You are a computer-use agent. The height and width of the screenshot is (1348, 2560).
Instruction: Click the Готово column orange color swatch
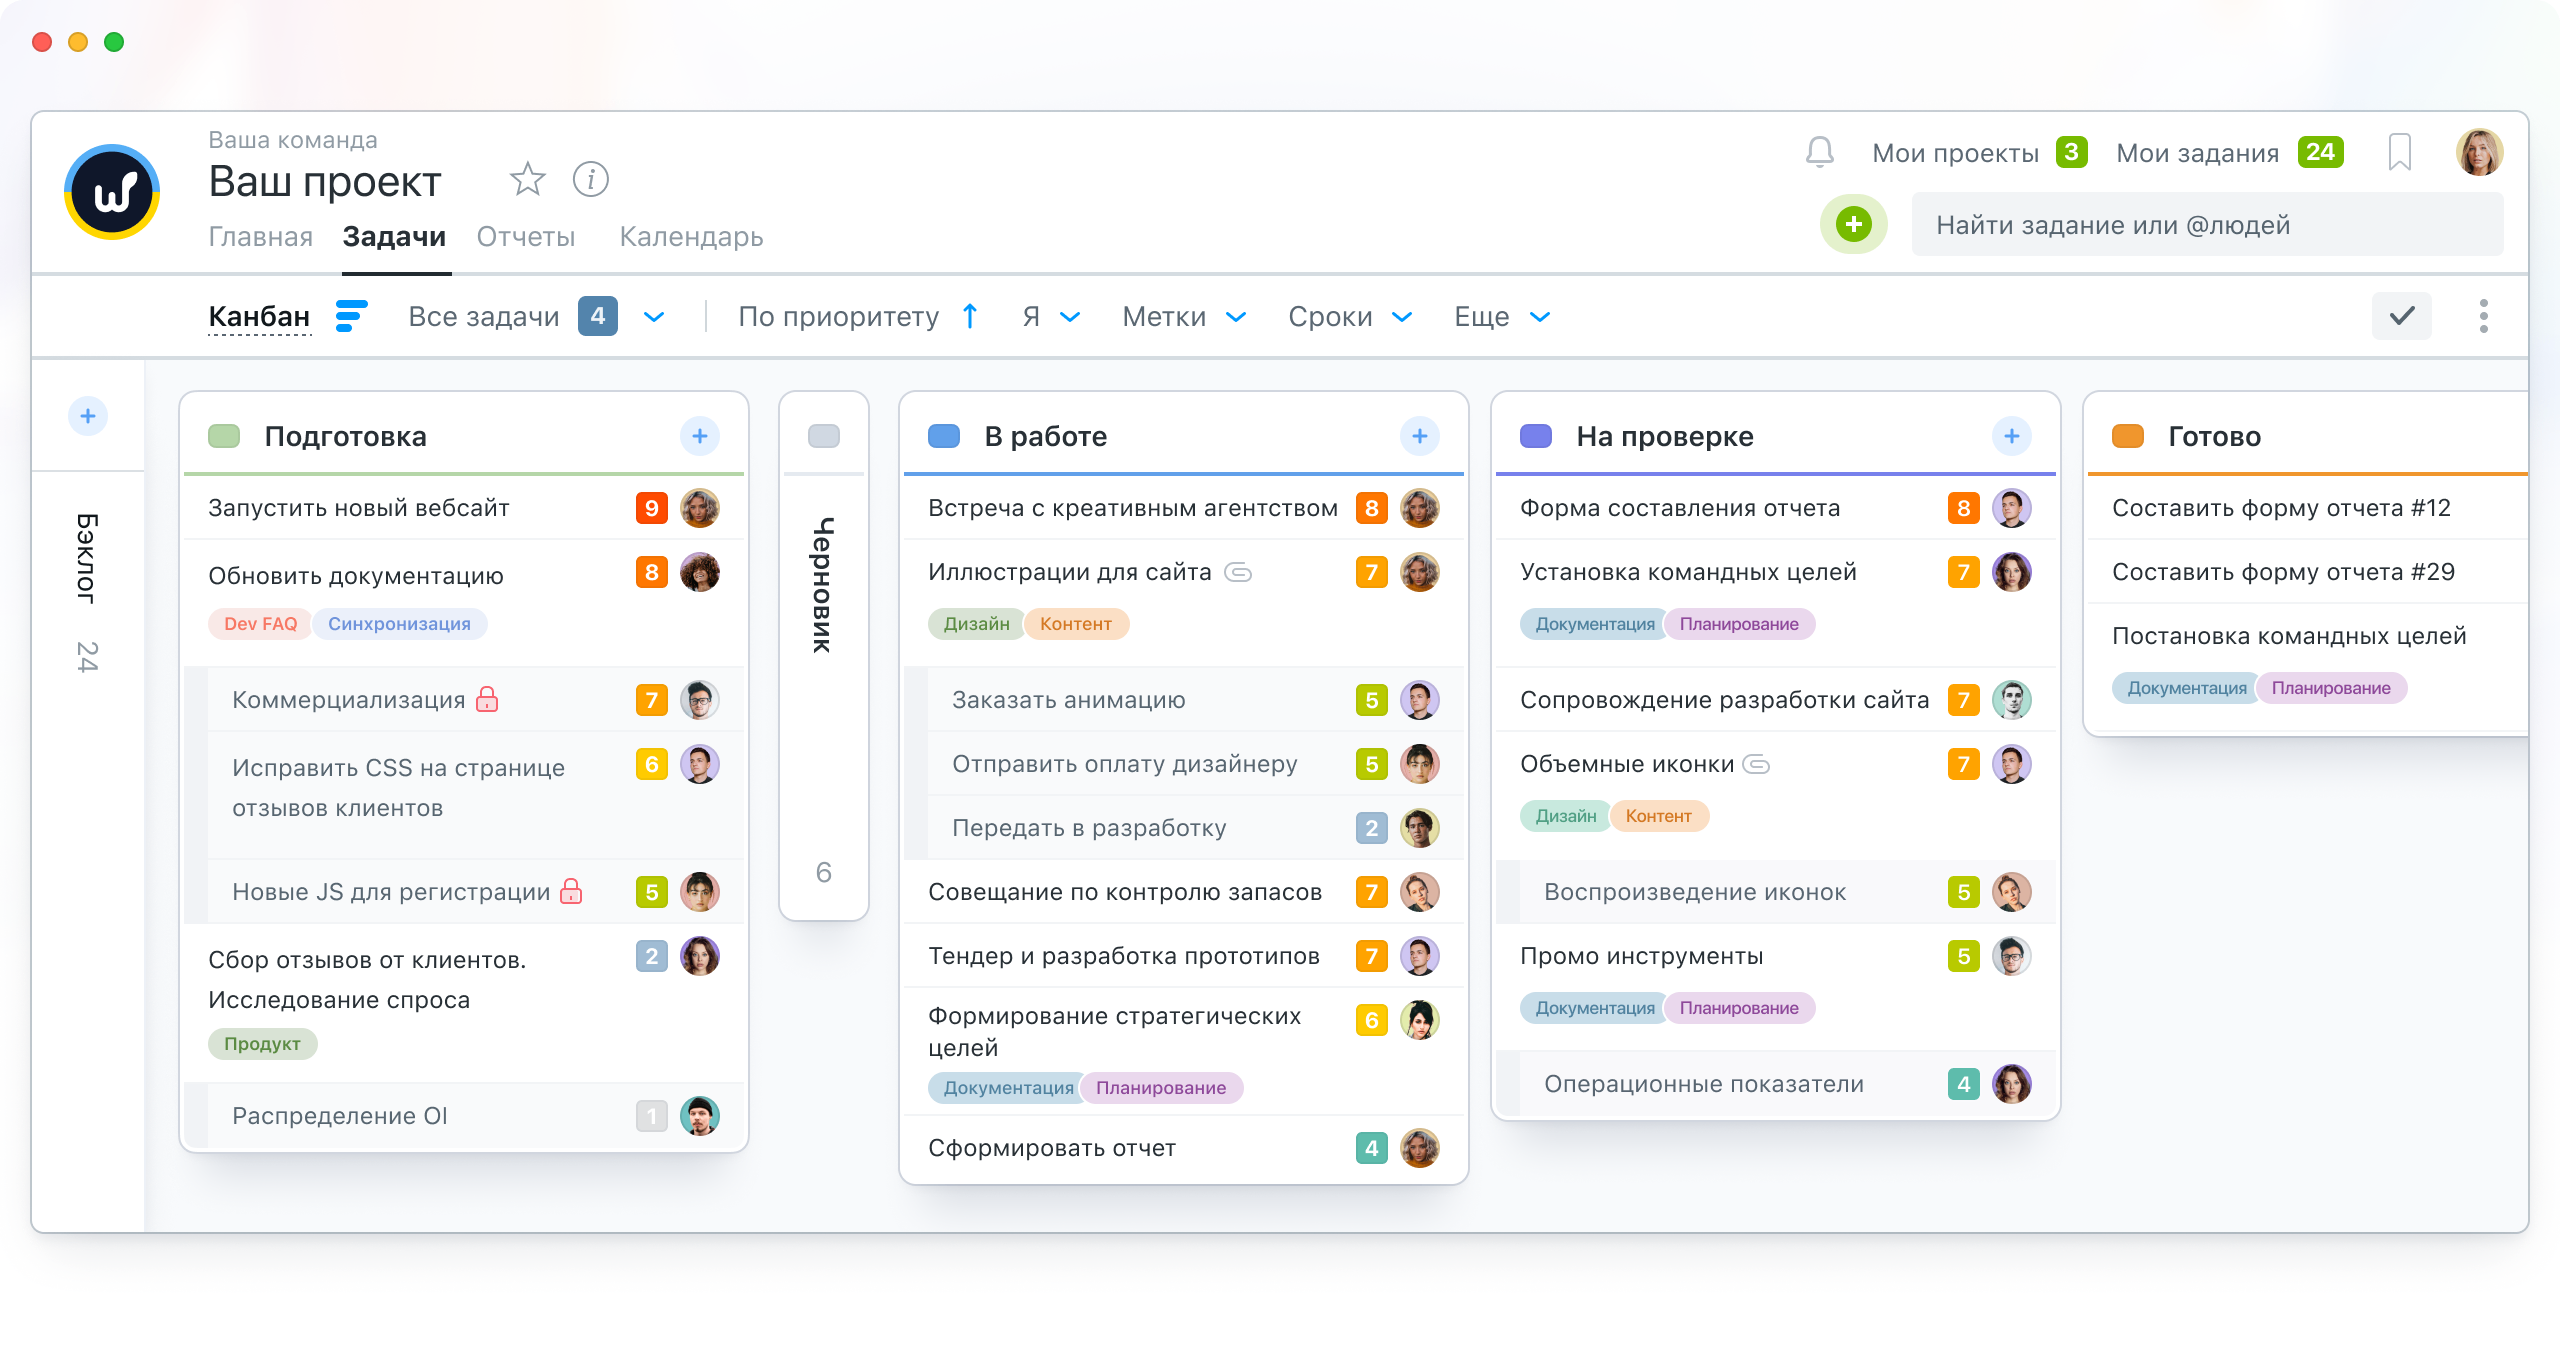2127,436
